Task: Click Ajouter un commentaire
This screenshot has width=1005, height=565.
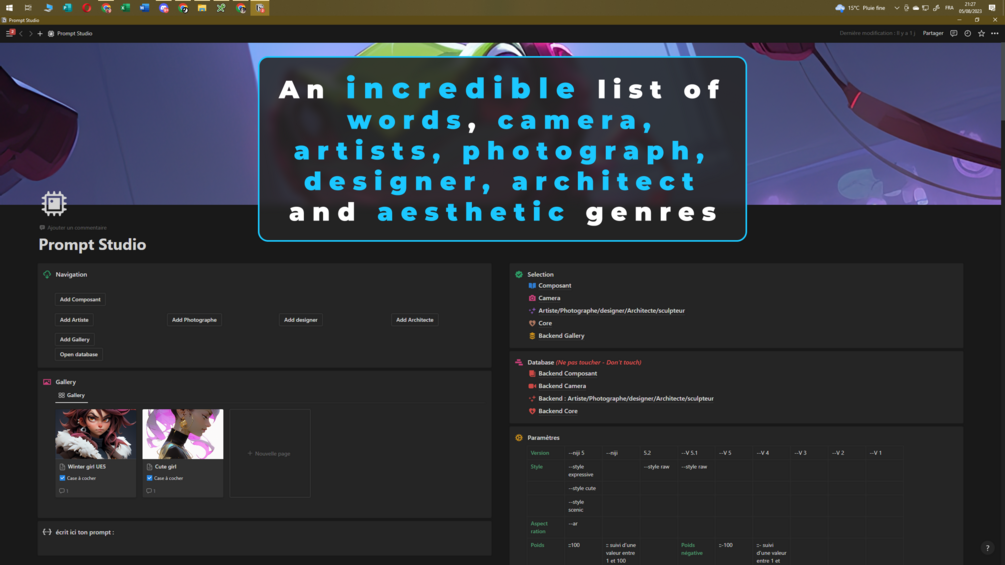Action: [x=73, y=227]
